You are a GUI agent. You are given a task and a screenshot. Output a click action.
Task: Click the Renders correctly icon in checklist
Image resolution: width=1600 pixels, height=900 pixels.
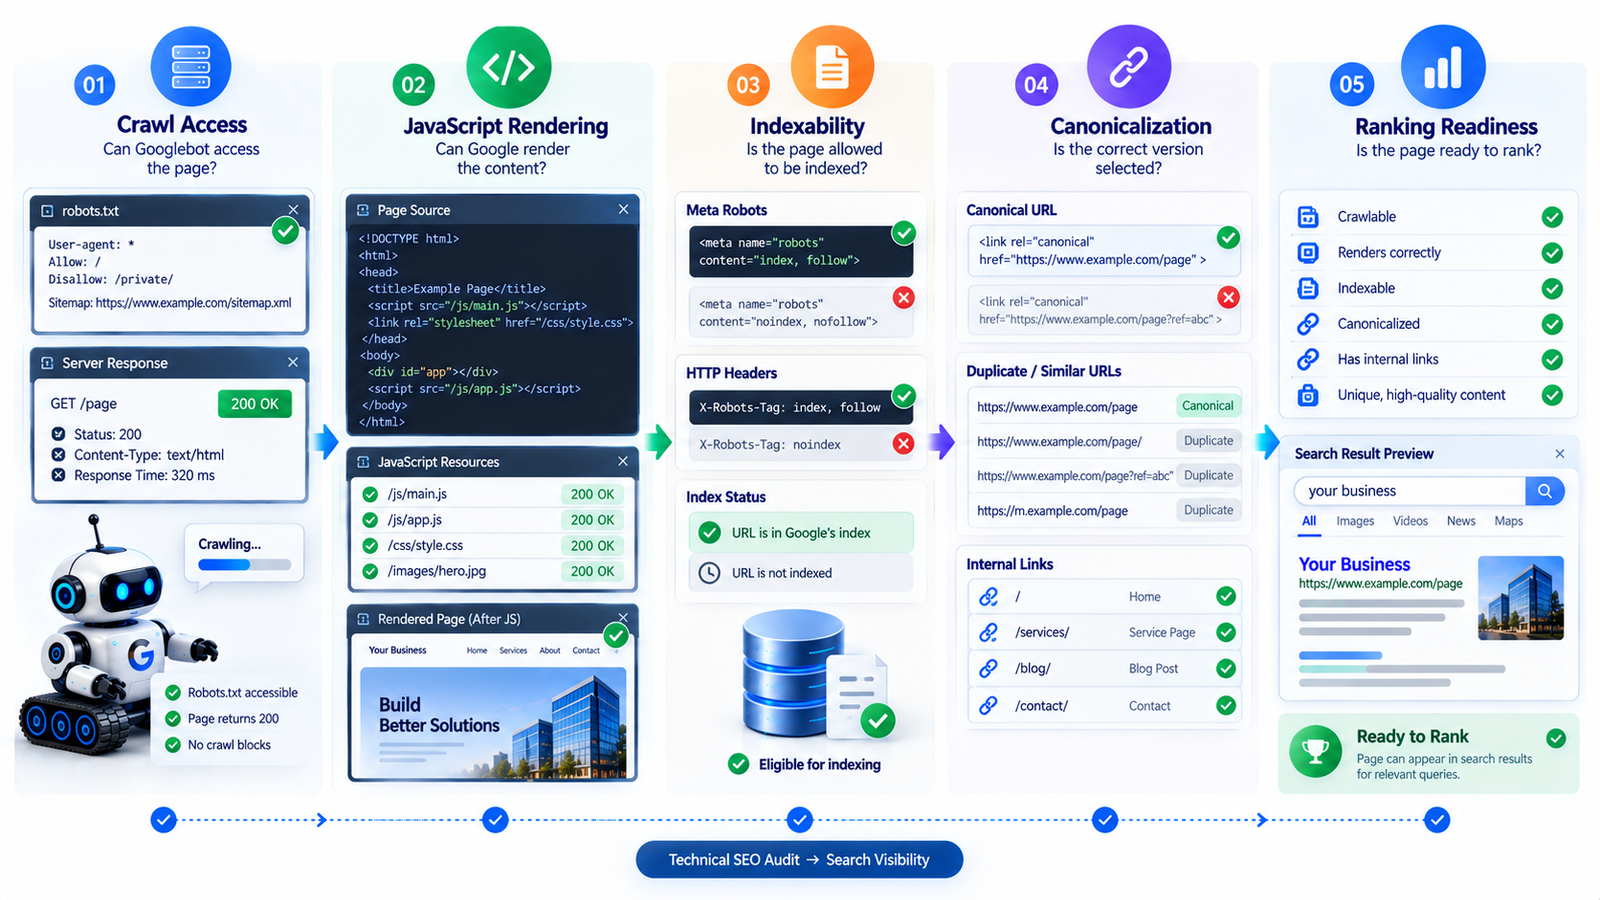point(1308,253)
